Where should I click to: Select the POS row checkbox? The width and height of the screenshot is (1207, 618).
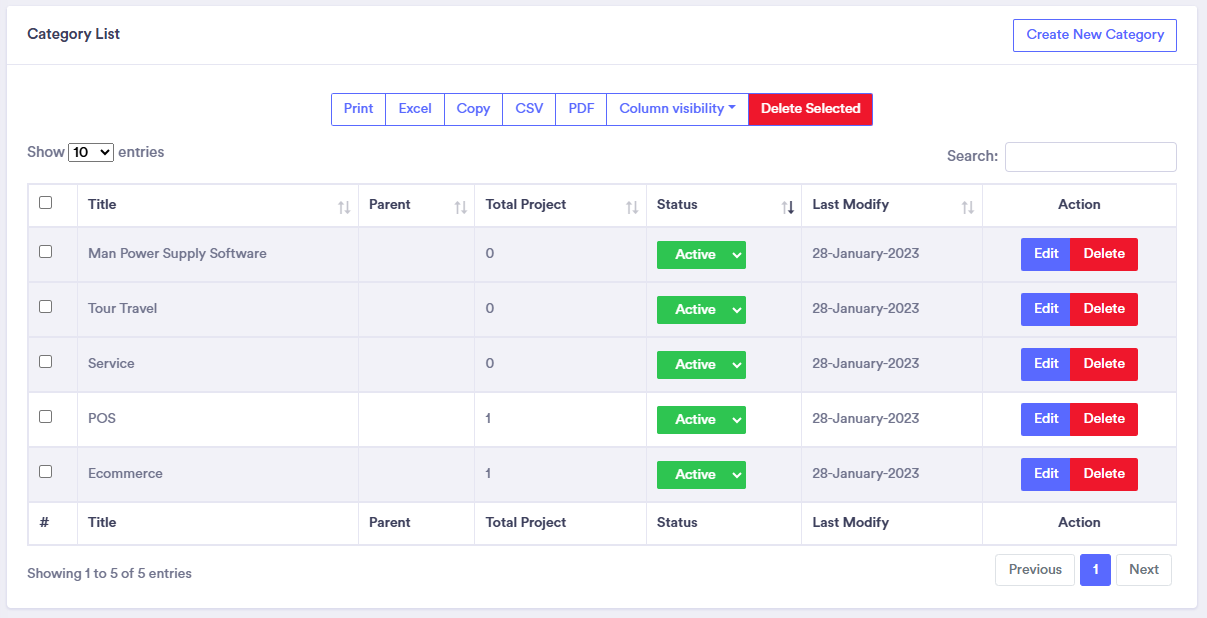45,417
